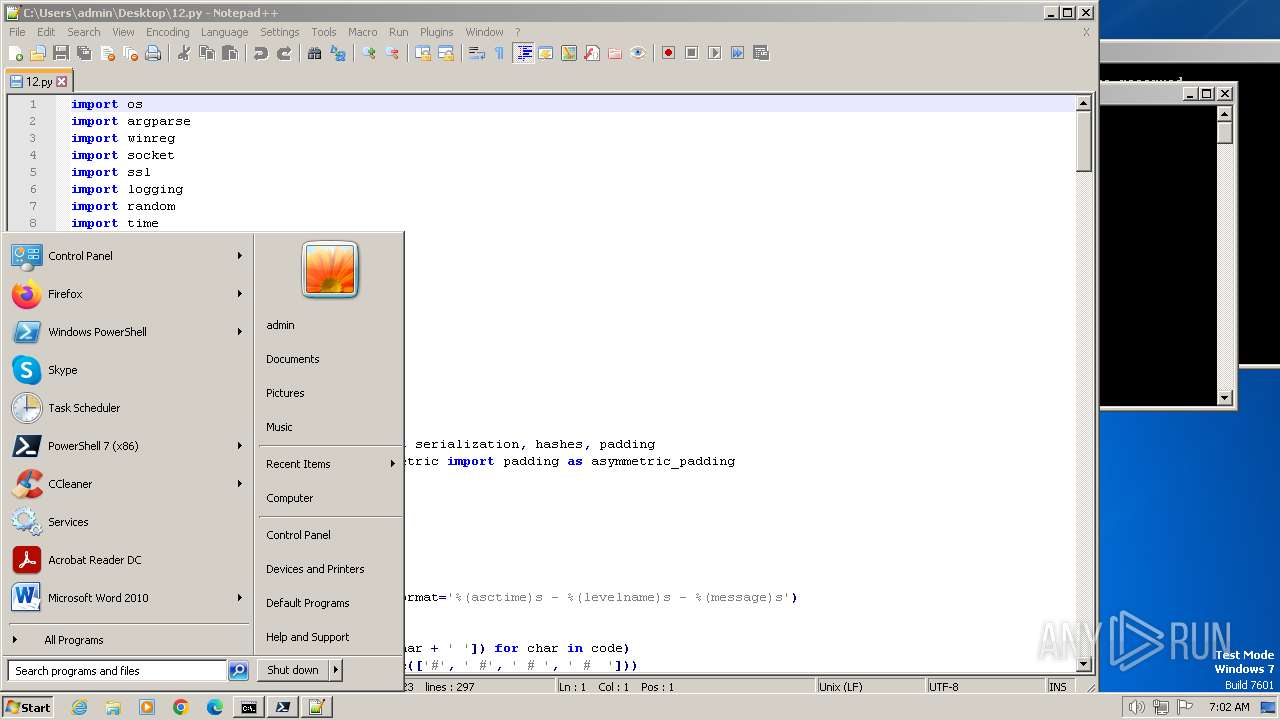Open the Encoding menu
Screen dimensions: 1280x720
coord(167,32)
